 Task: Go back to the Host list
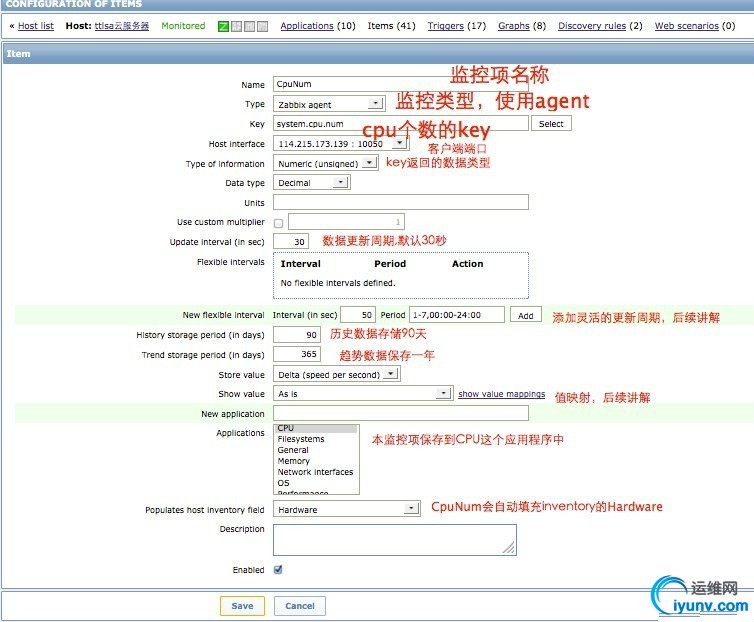click(x=36, y=26)
